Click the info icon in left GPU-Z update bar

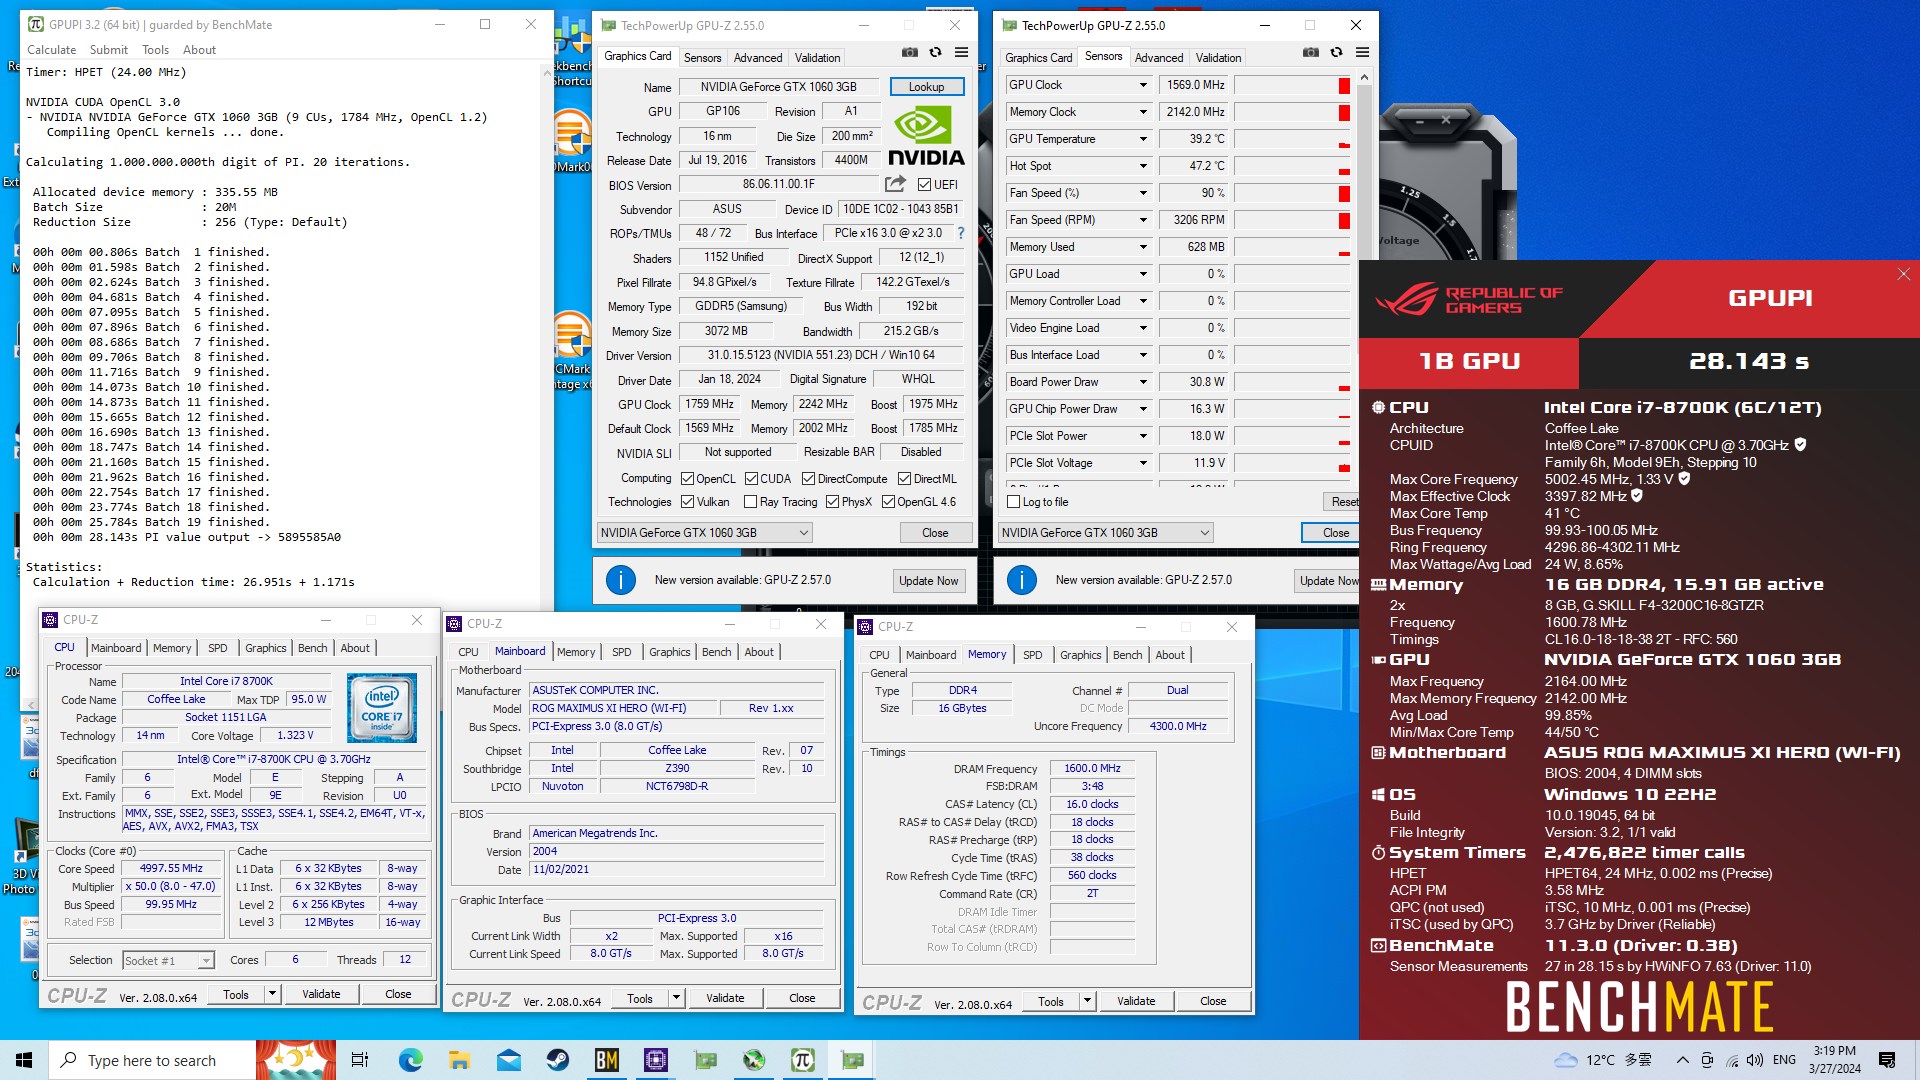coord(620,580)
